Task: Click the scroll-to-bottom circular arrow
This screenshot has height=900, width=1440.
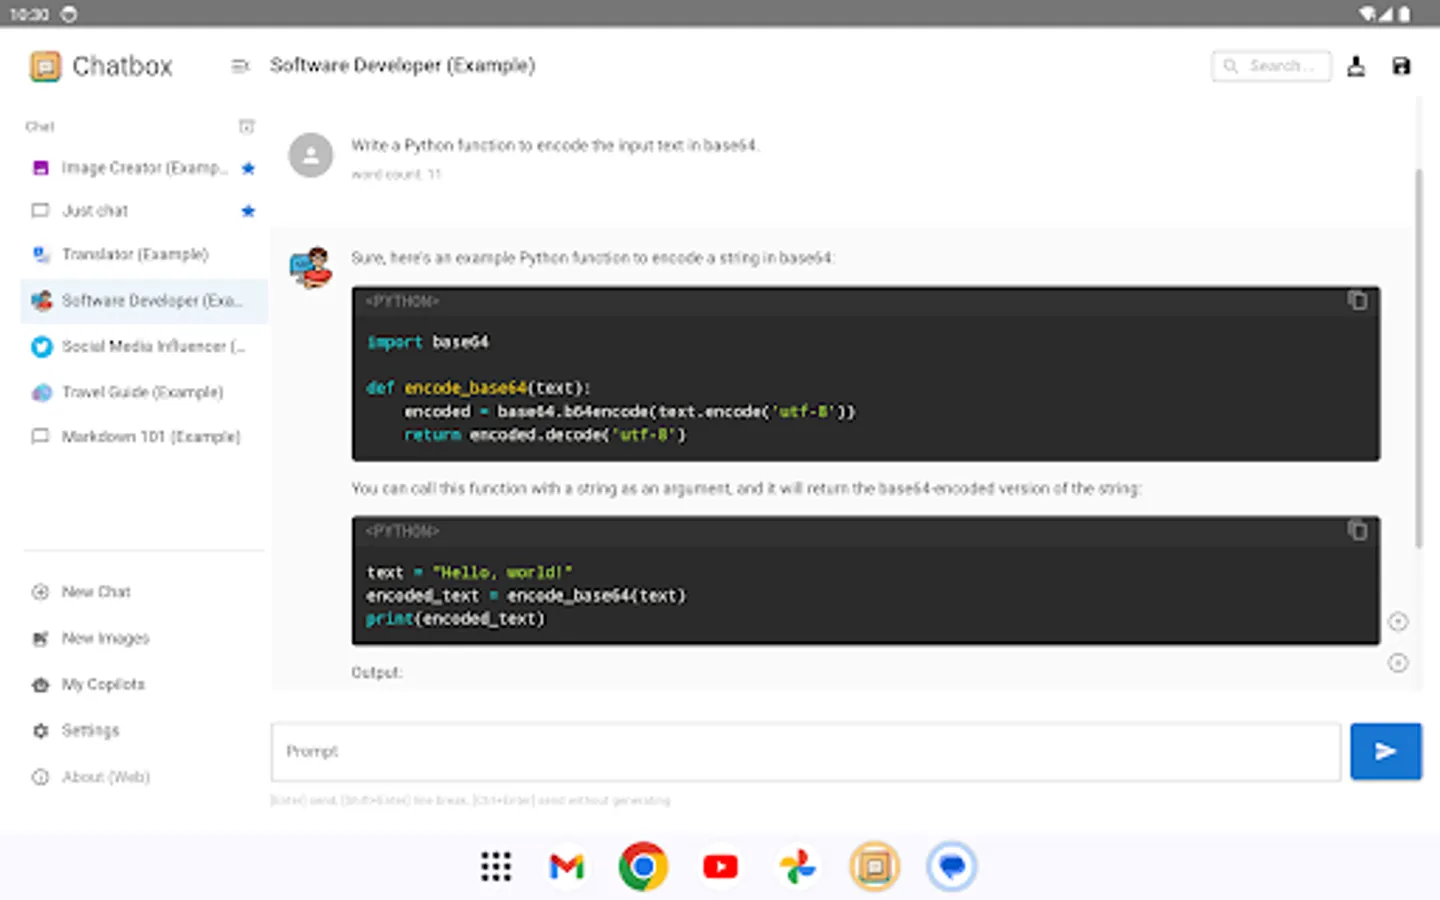Action: (x=1398, y=662)
